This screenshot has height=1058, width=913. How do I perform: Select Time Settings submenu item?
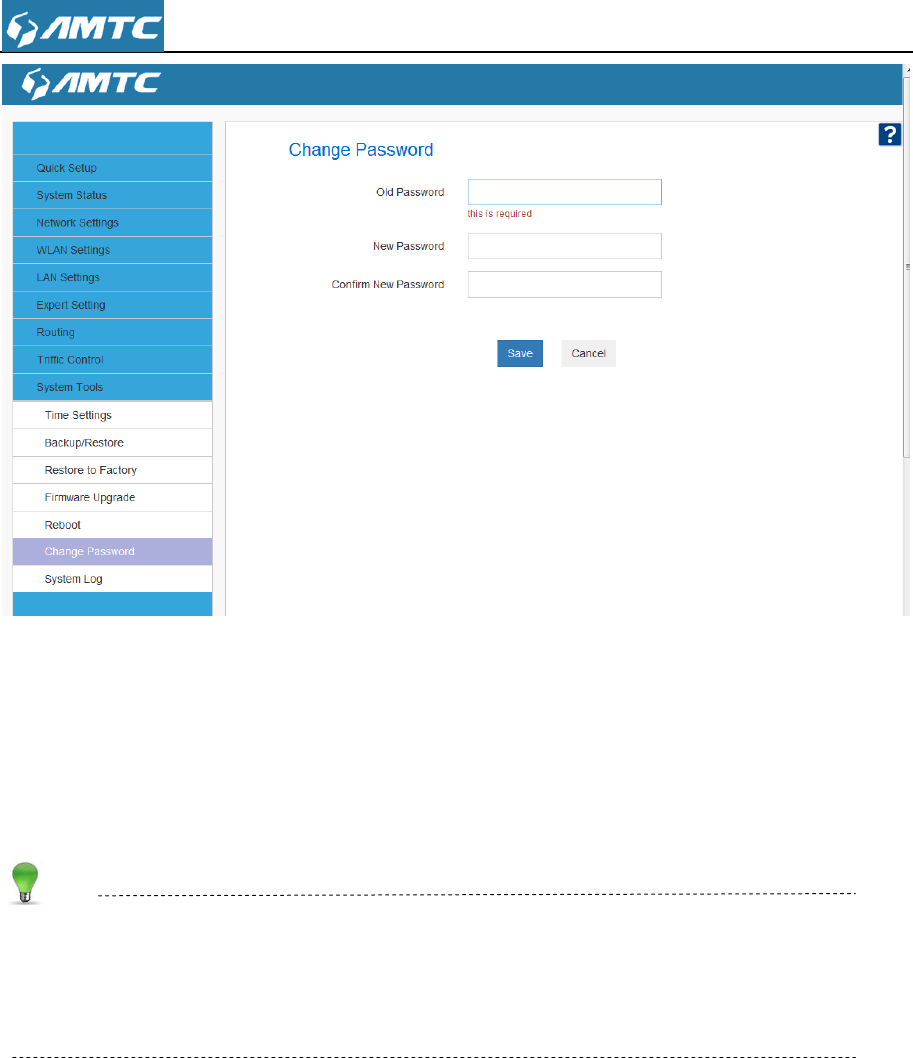pyautogui.click(x=112, y=415)
